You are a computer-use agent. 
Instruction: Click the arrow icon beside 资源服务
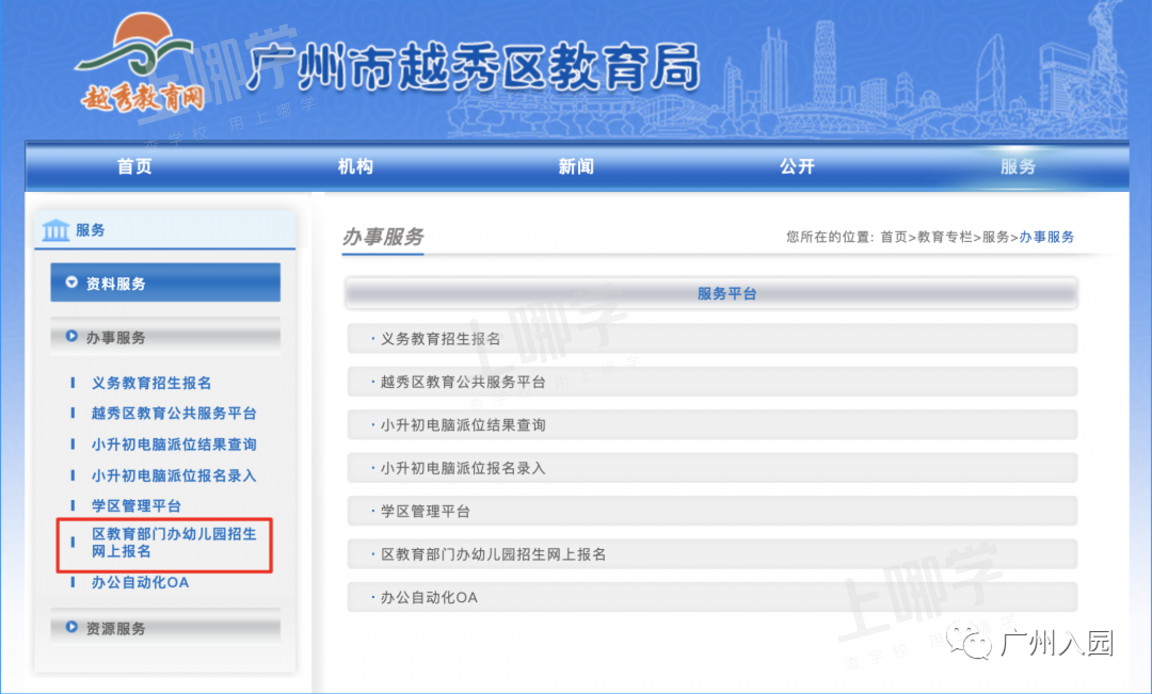pos(71,627)
